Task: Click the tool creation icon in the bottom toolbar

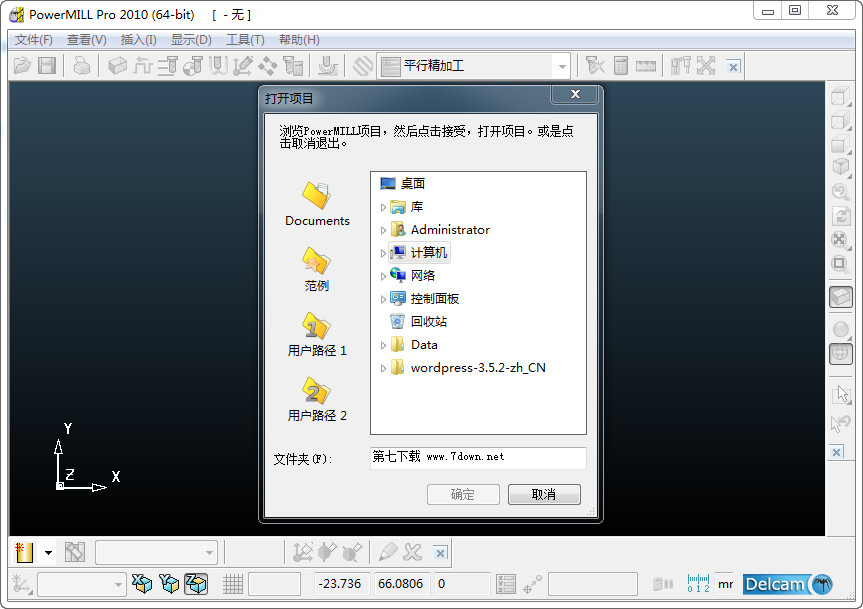Action: point(24,552)
